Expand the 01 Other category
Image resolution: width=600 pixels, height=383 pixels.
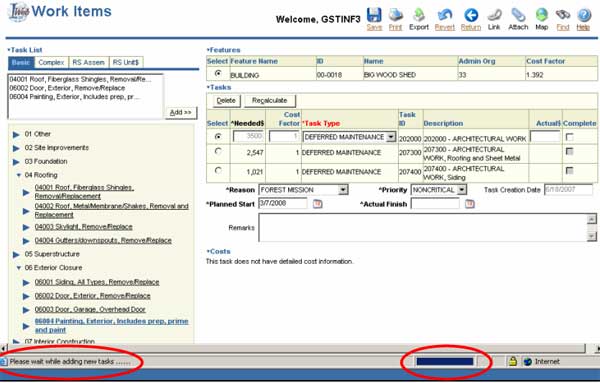click(16, 134)
